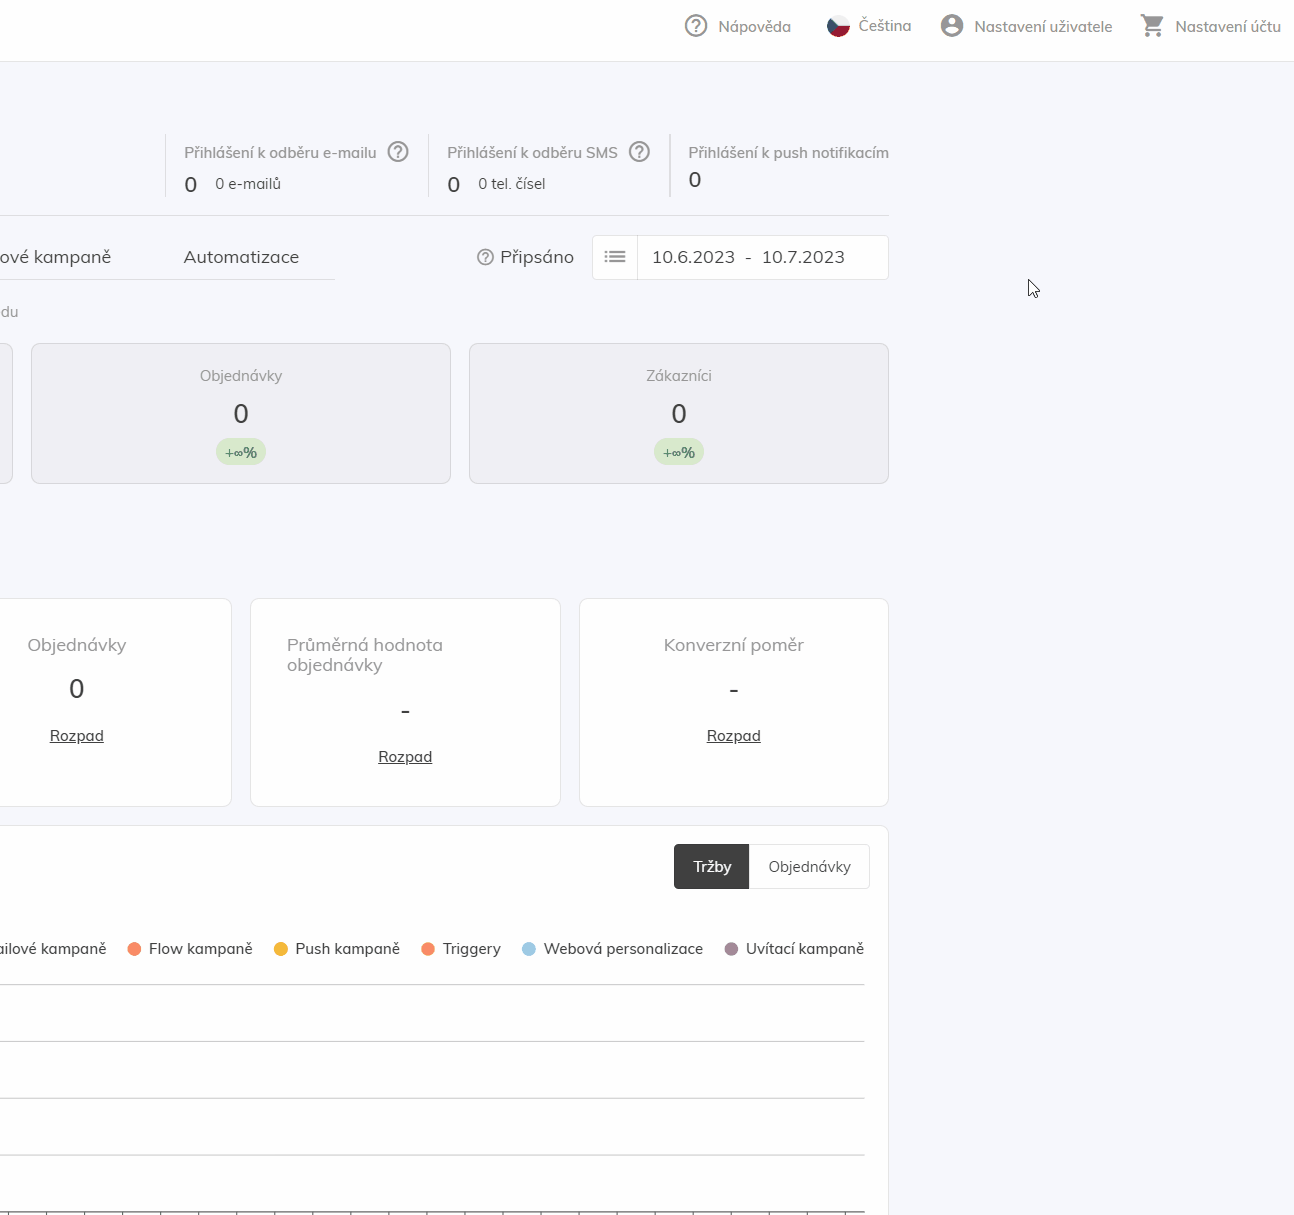Toggle the Triggery legend series

[x=461, y=949]
